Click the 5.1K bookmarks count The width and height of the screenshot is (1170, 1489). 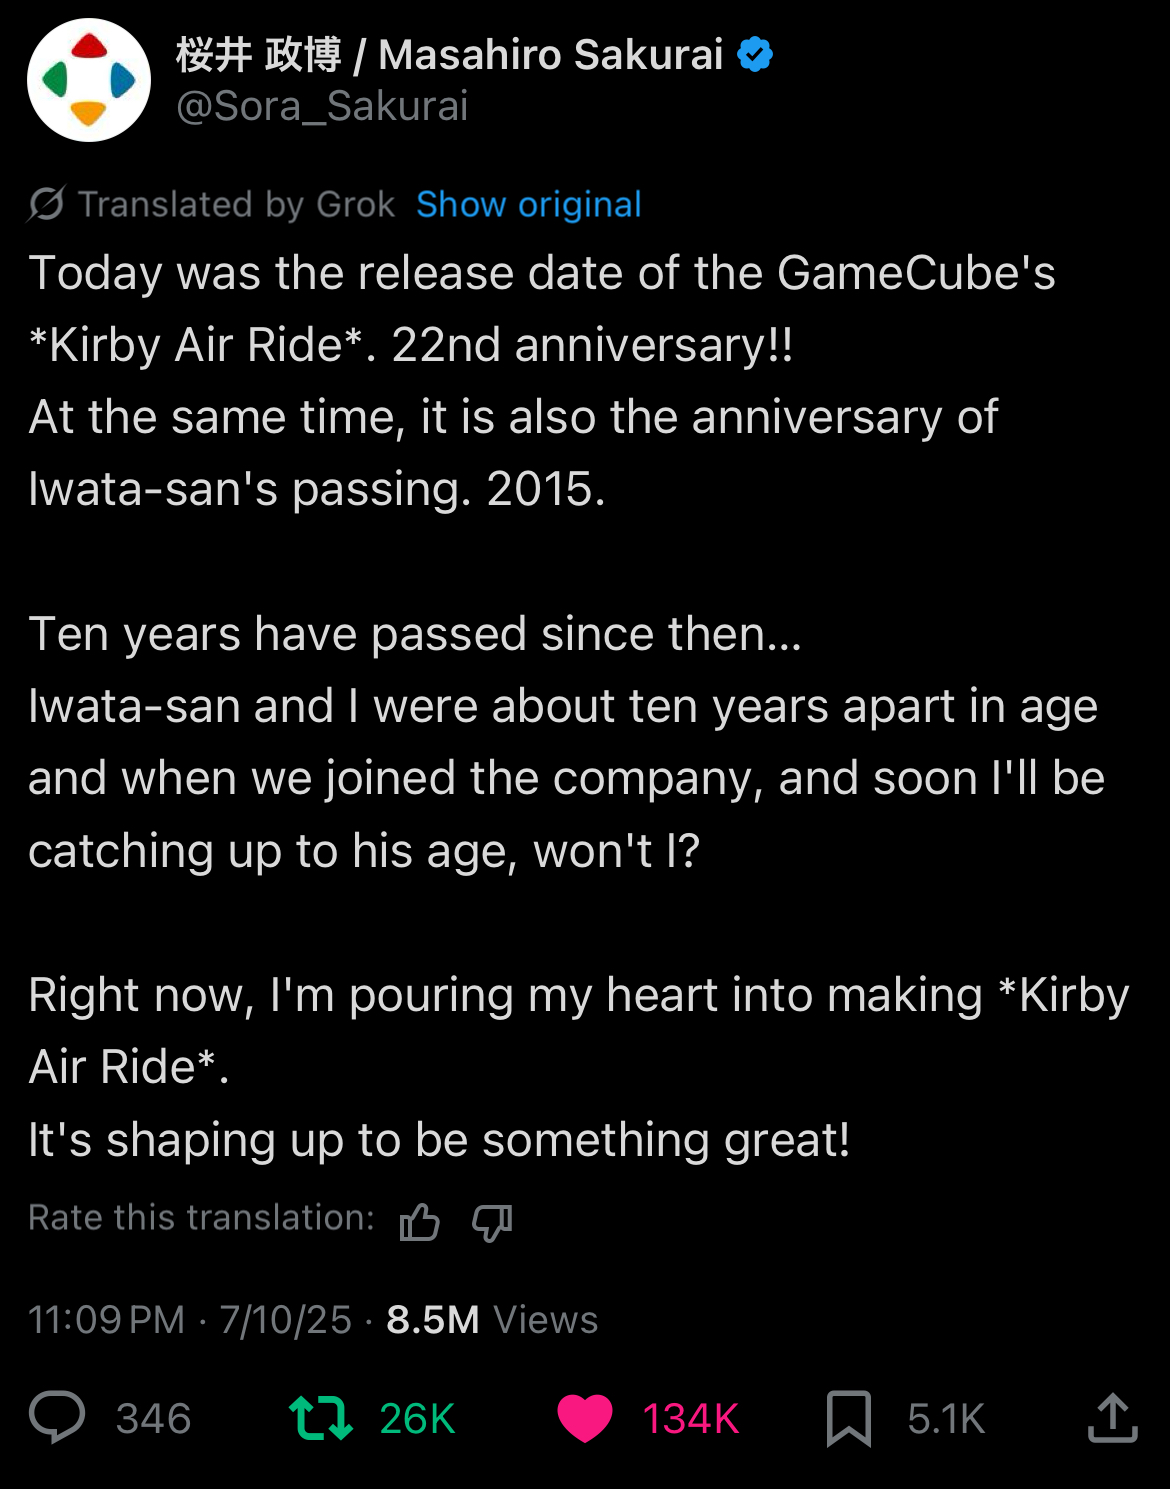946,1418
